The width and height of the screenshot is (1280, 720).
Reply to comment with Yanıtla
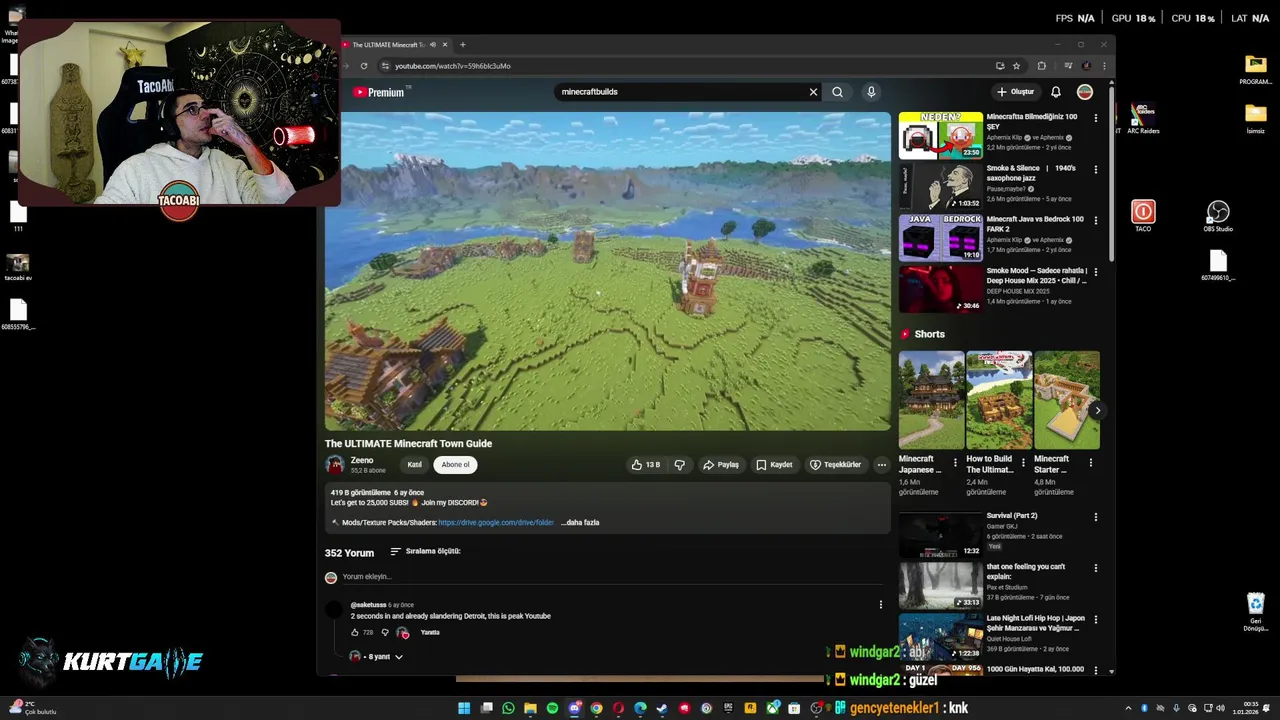pos(430,633)
